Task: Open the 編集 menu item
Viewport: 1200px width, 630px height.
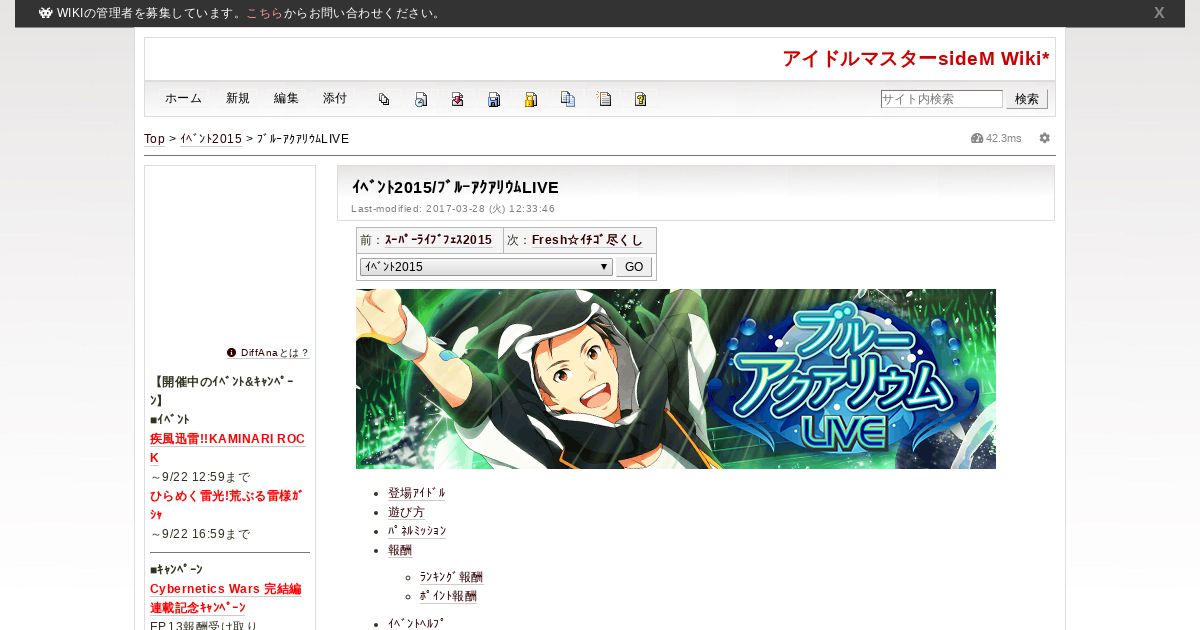Action: click(286, 99)
